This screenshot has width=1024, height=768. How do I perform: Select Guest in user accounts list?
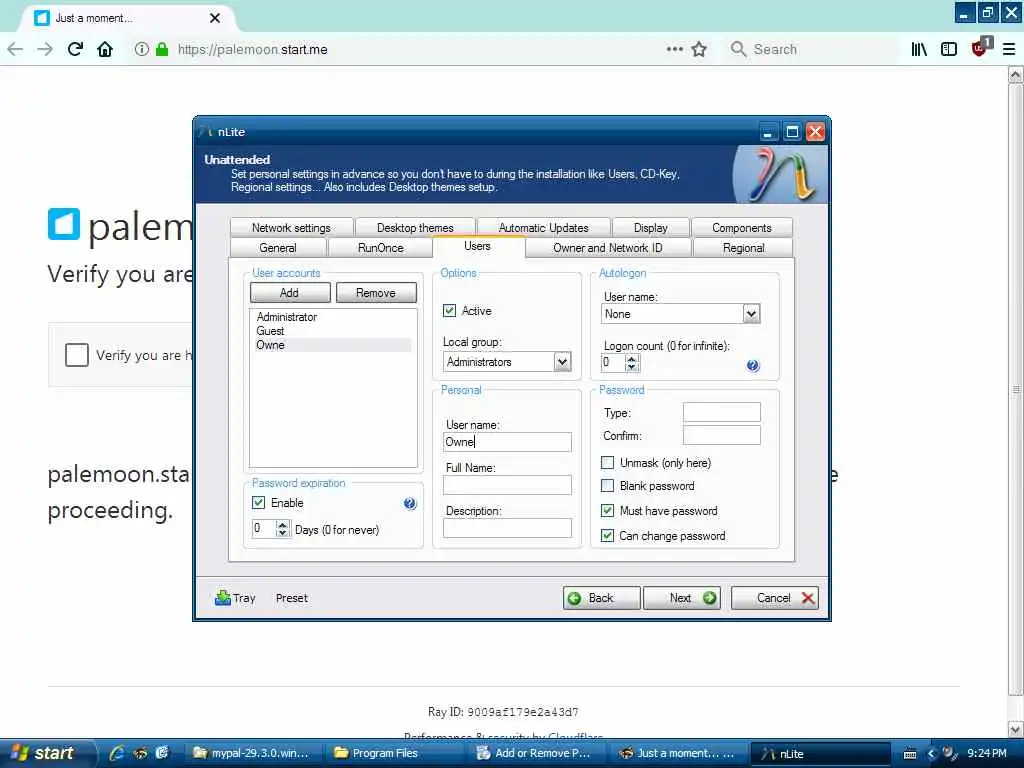270,331
